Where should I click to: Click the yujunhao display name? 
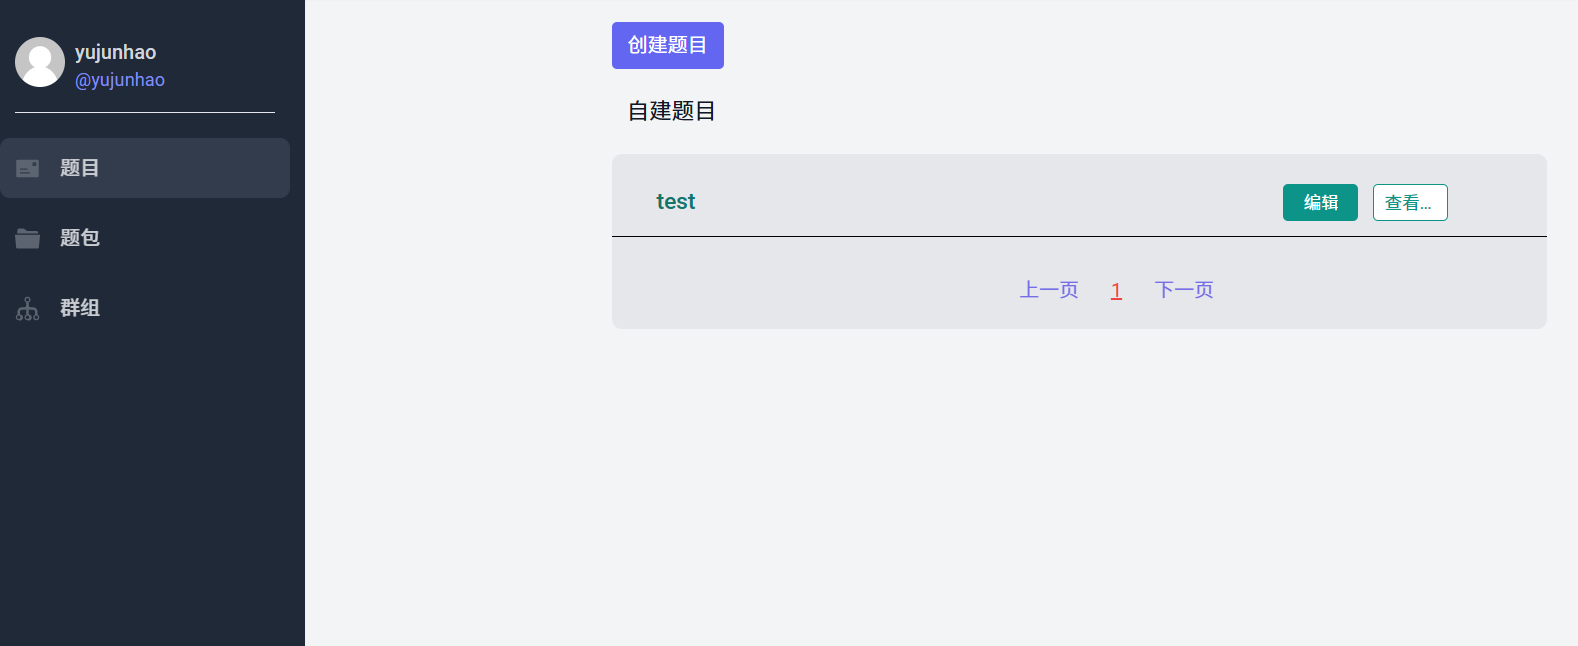[116, 52]
